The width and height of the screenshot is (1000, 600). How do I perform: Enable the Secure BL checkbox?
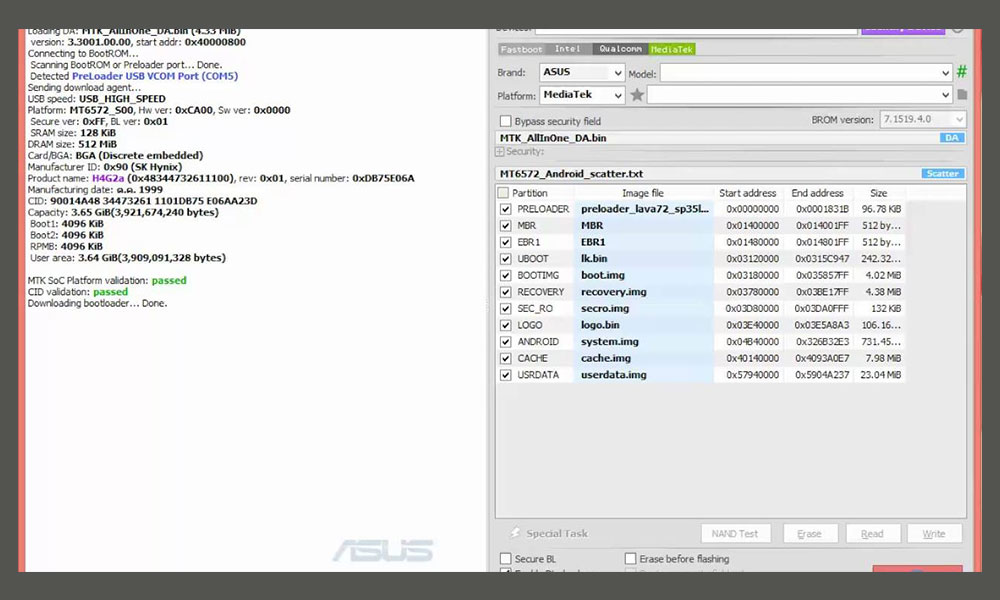coord(506,559)
